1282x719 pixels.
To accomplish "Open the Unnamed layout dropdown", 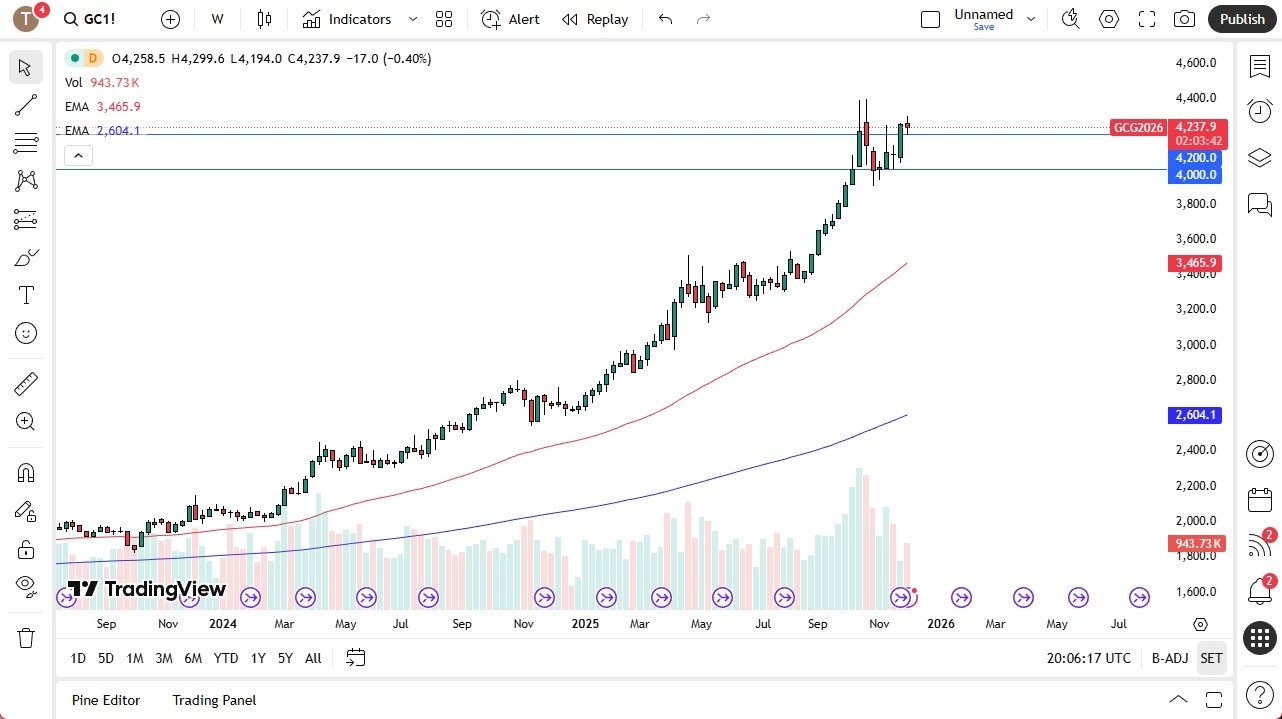I will (x=1030, y=16).
